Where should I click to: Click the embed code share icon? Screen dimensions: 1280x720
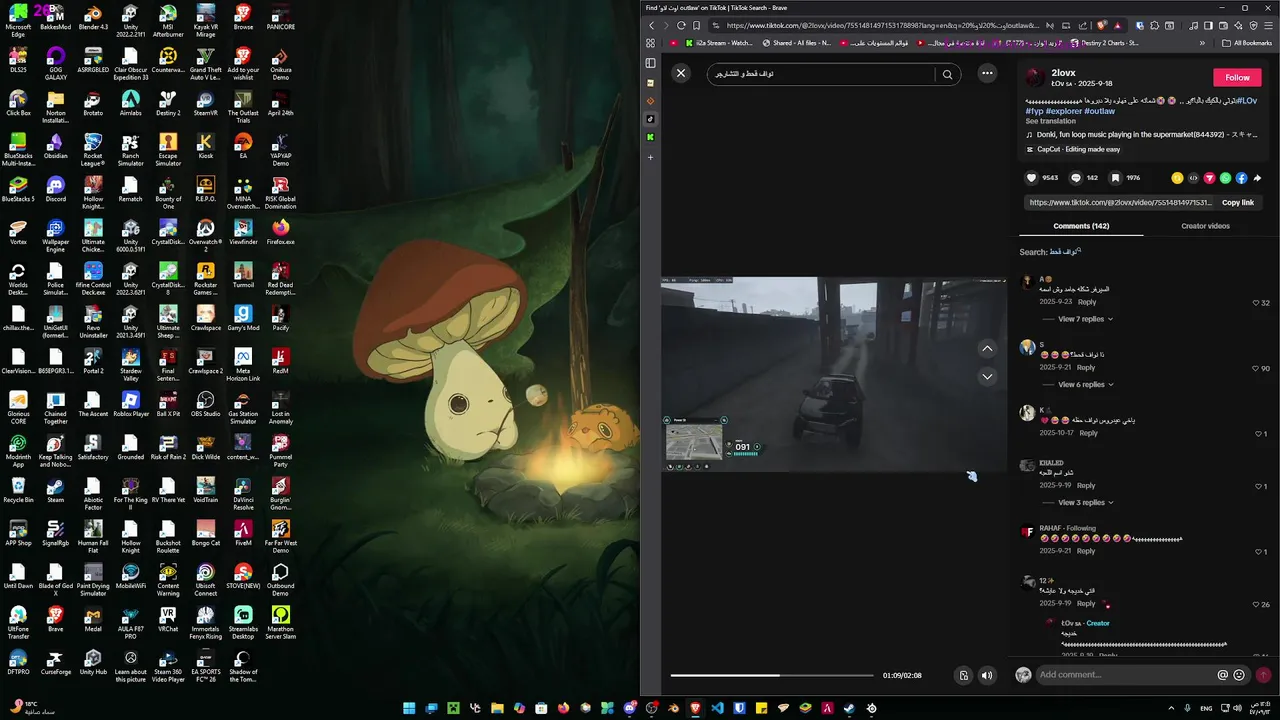coord(1193,178)
